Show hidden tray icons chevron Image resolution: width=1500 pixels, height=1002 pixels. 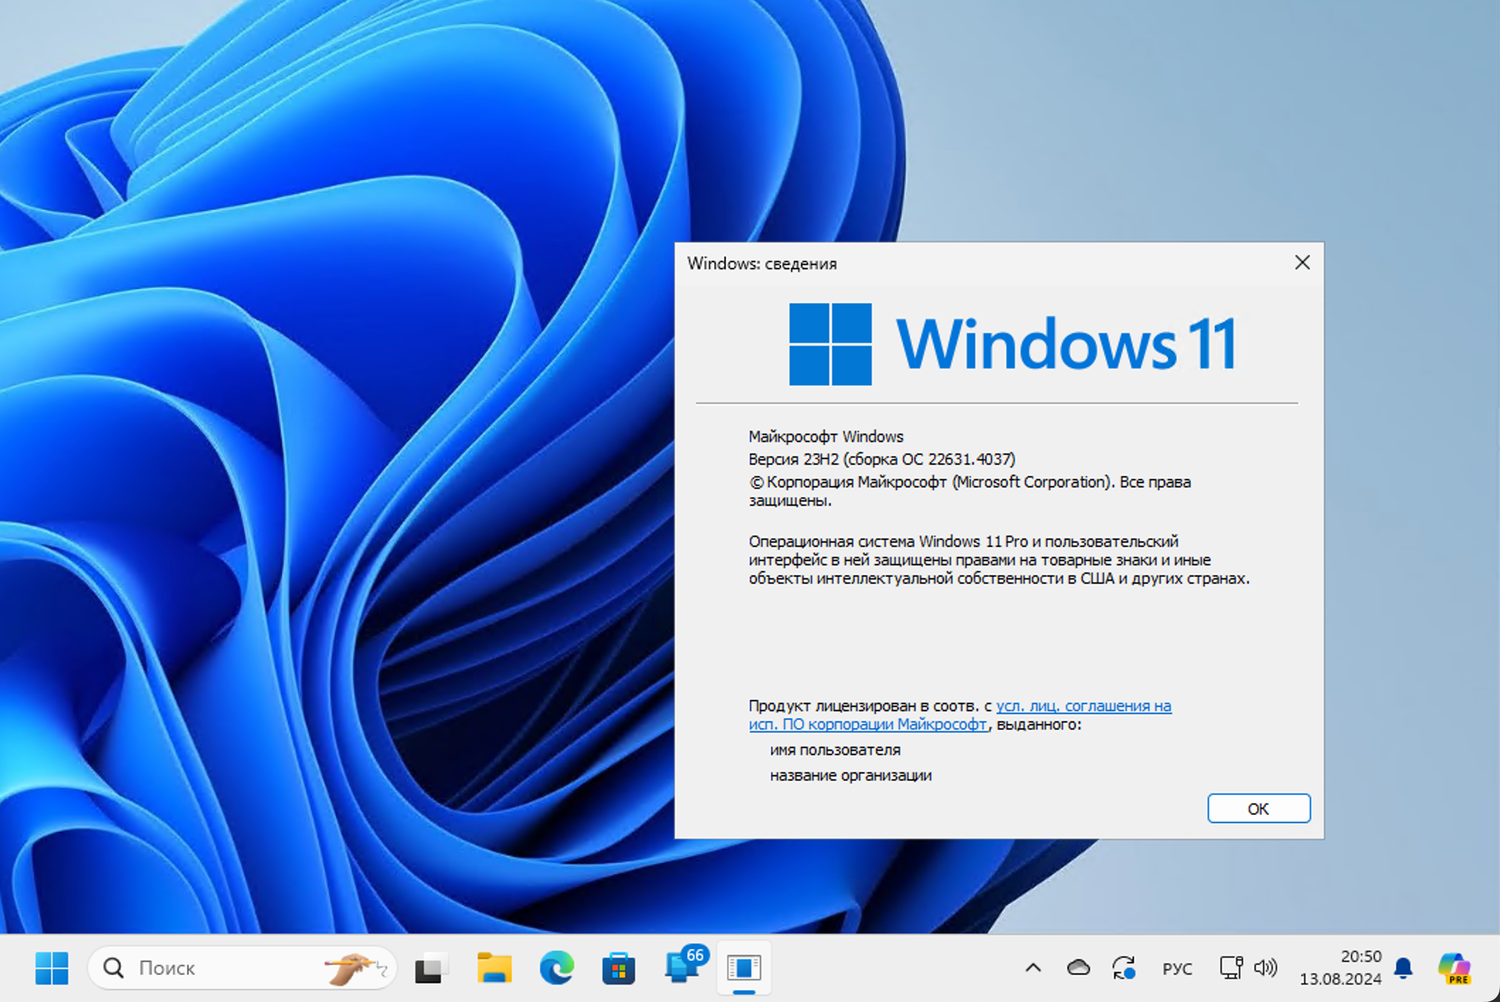click(x=1033, y=968)
